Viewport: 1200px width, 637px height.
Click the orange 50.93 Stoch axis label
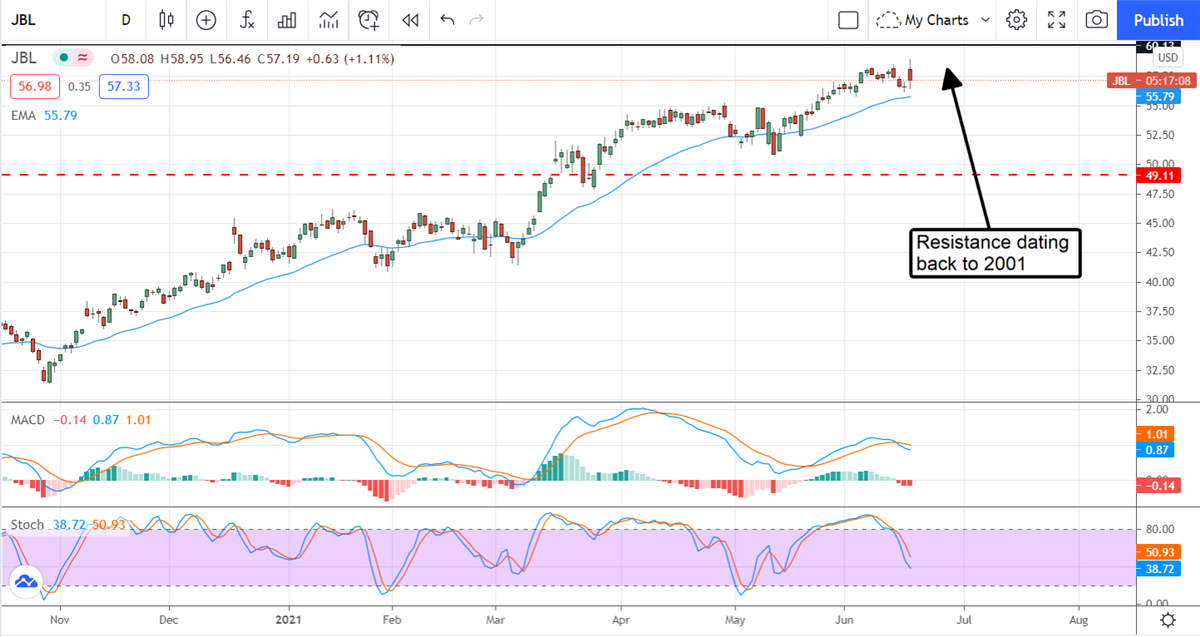point(1158,552)
